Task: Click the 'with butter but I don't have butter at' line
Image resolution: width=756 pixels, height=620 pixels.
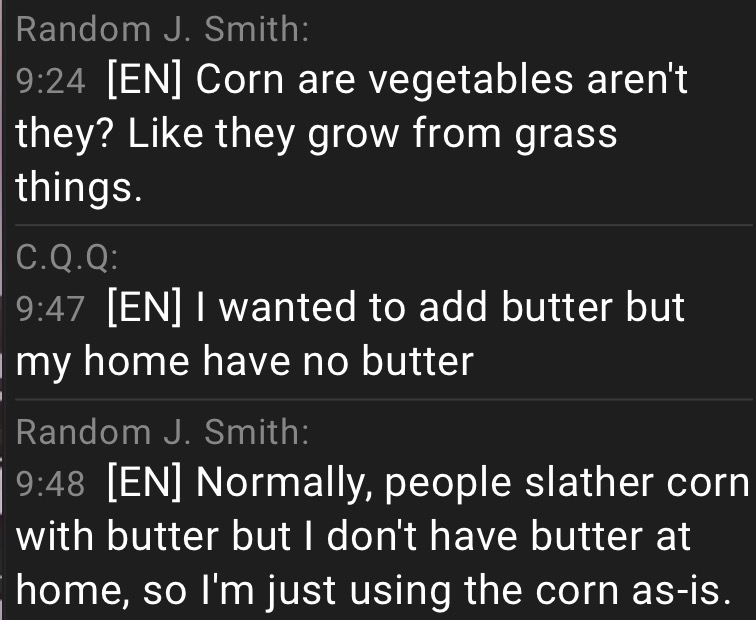Action: [353, 536]
